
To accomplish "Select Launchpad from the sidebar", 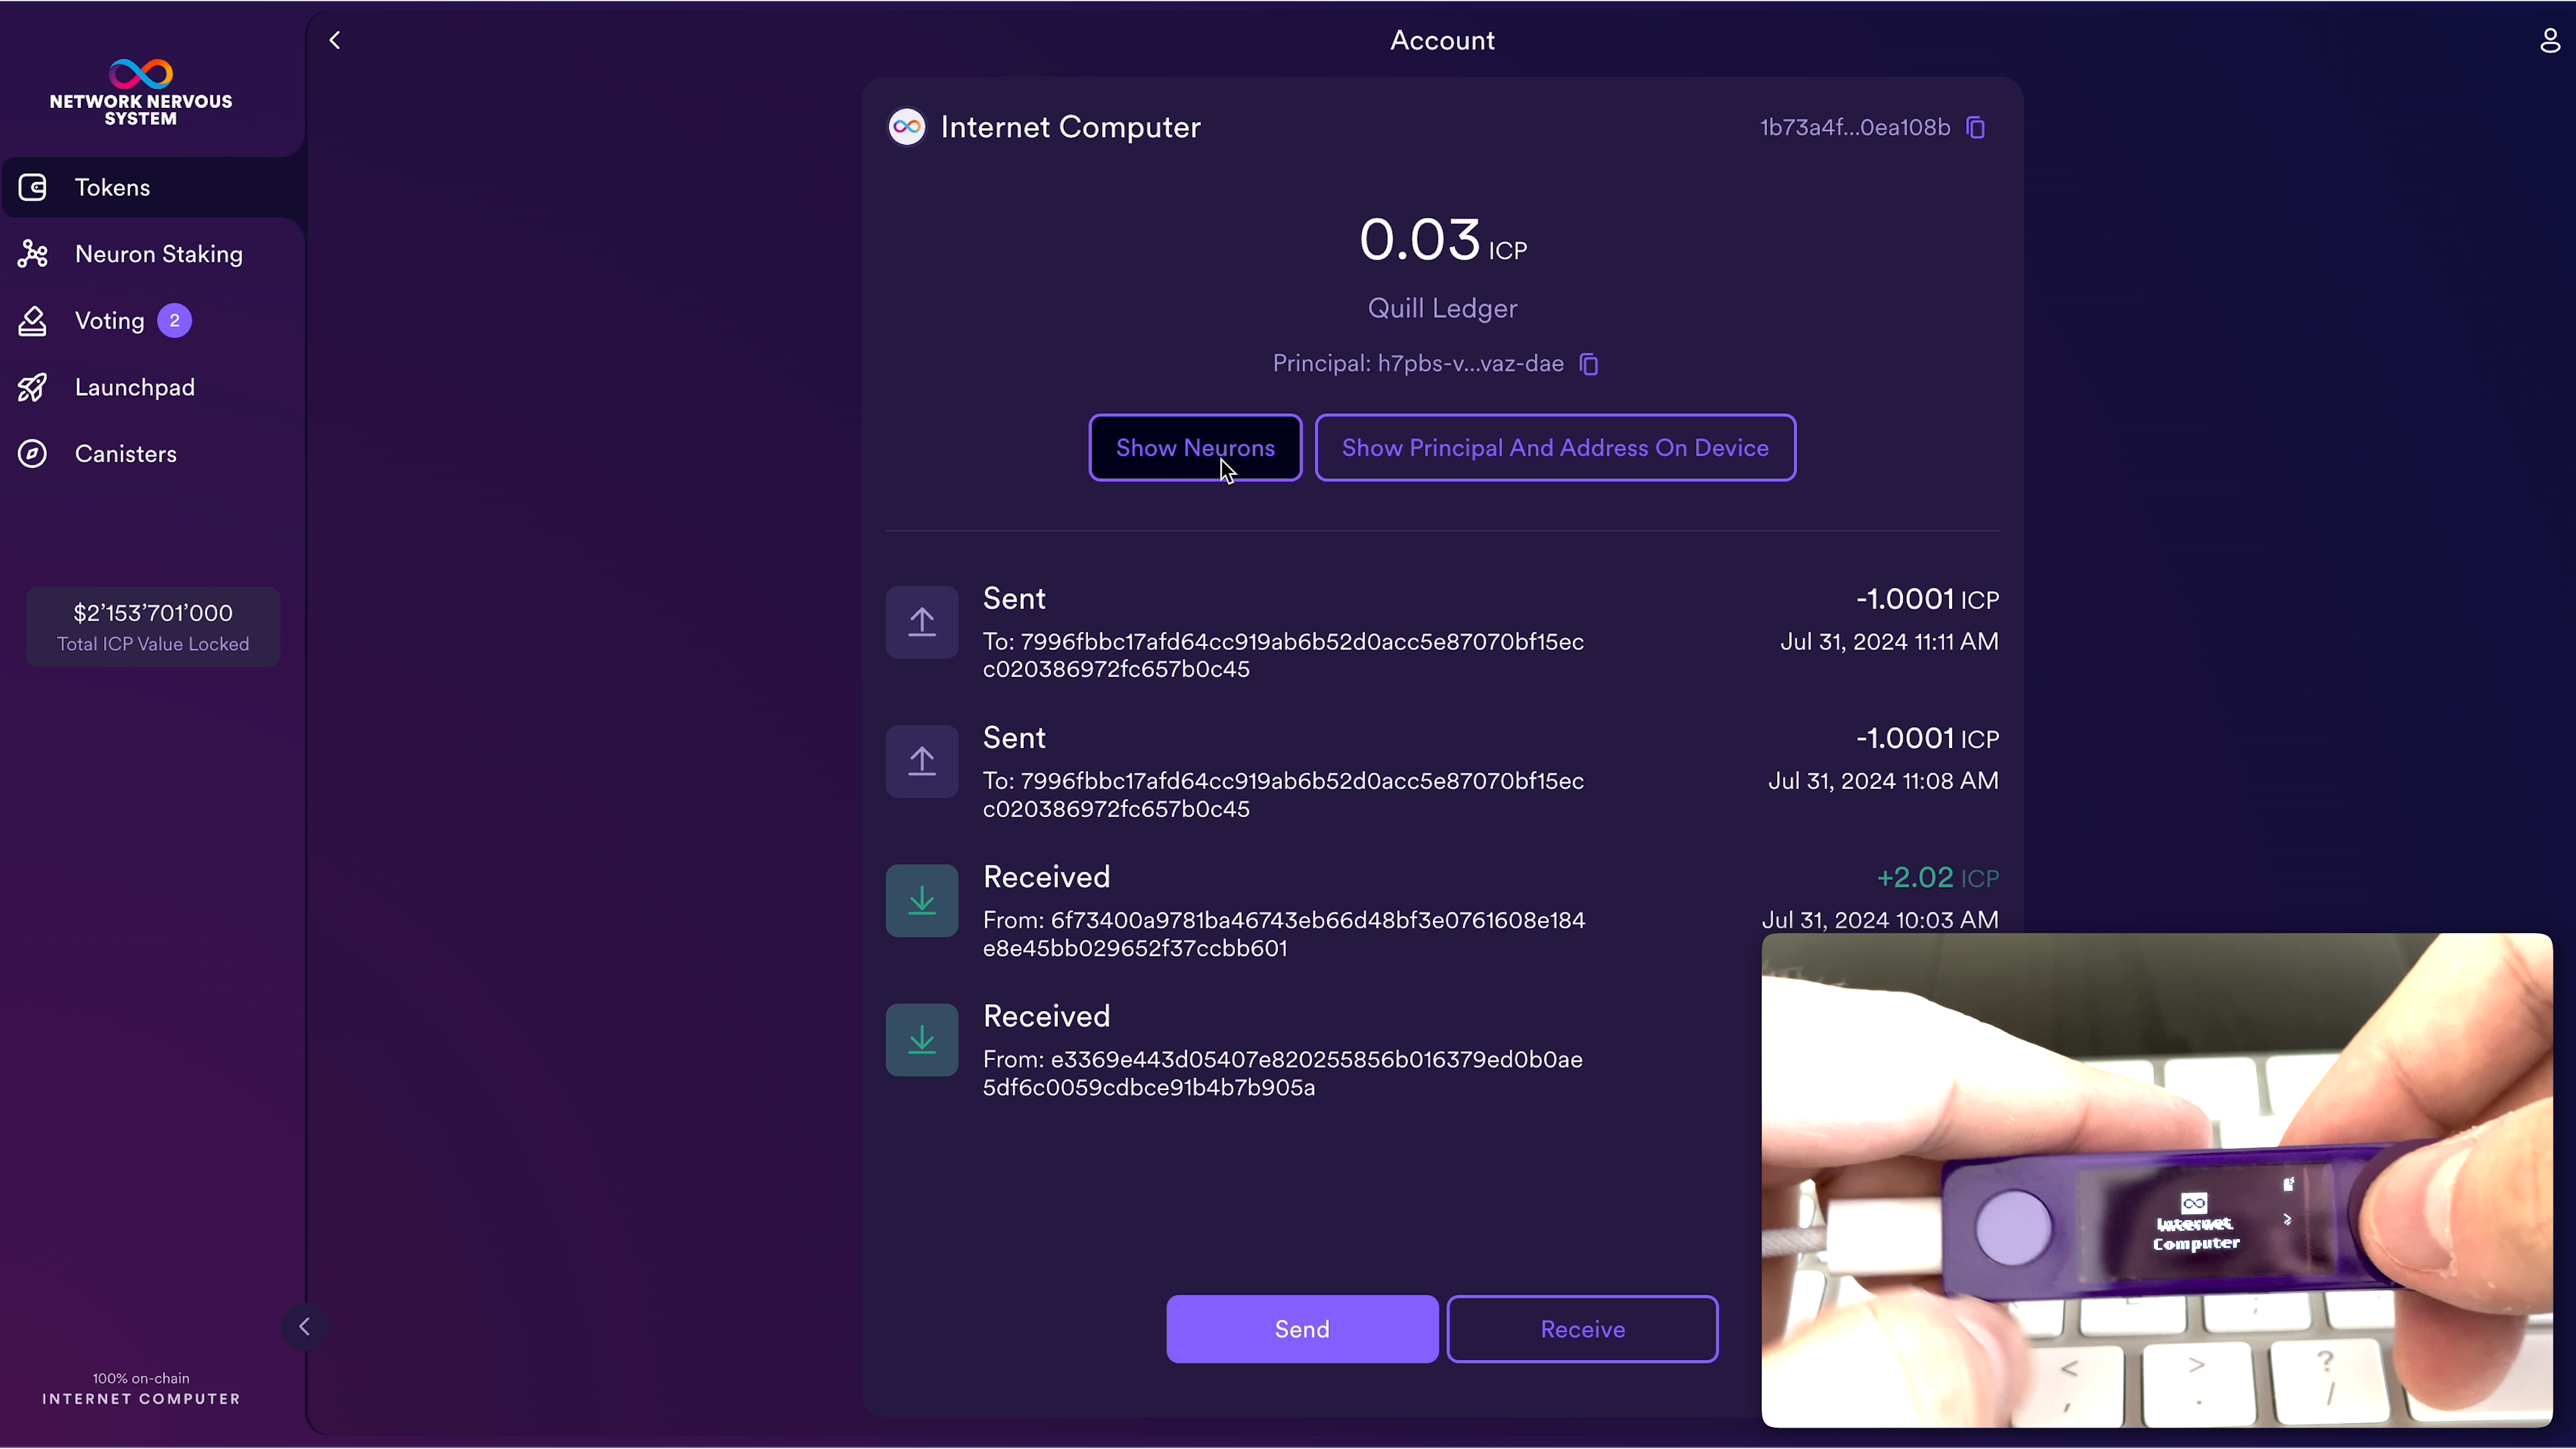I will coord(135,387).
